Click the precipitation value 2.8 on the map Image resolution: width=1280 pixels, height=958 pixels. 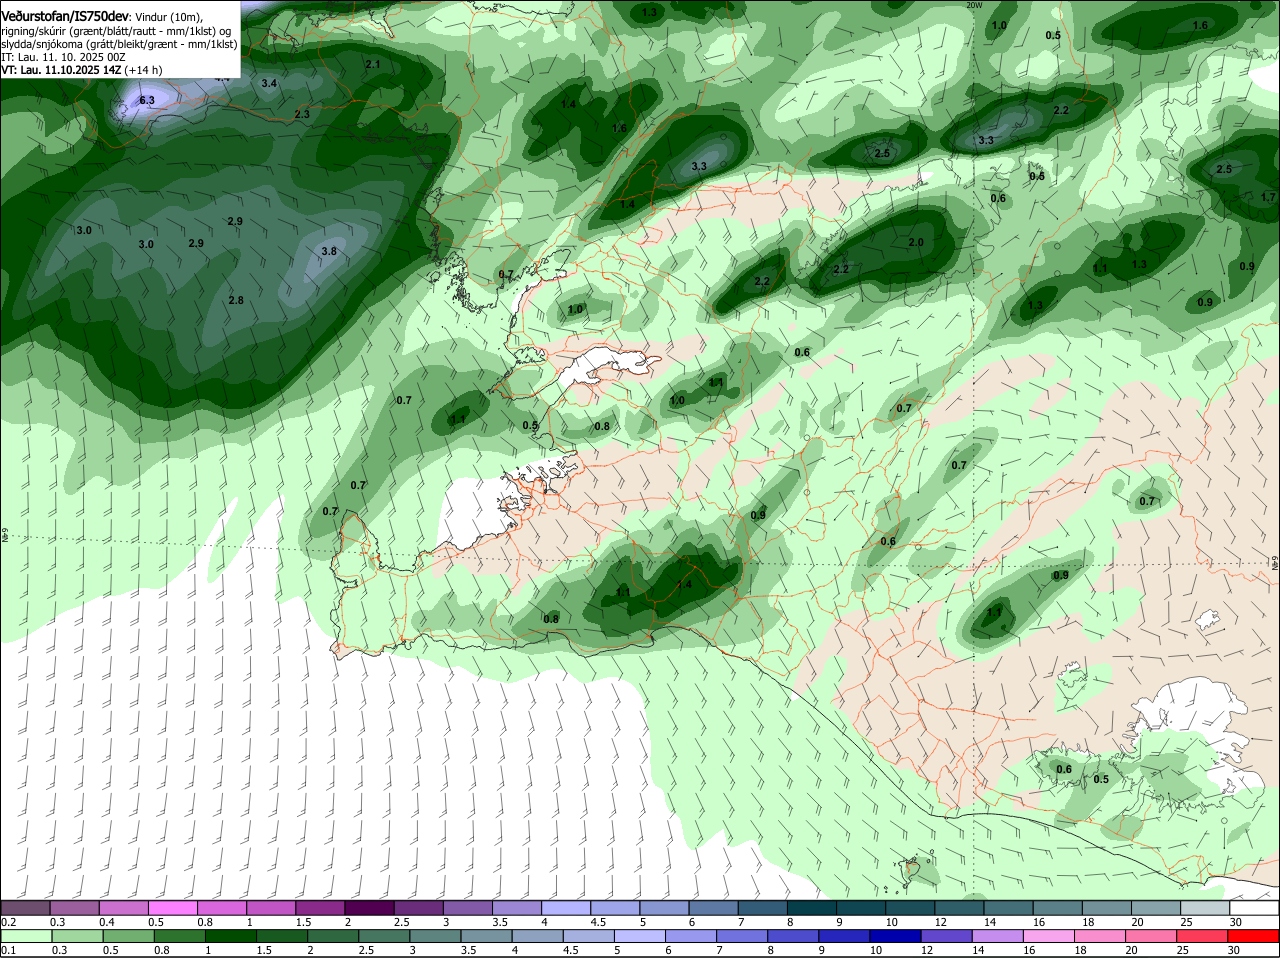(236, 300)
